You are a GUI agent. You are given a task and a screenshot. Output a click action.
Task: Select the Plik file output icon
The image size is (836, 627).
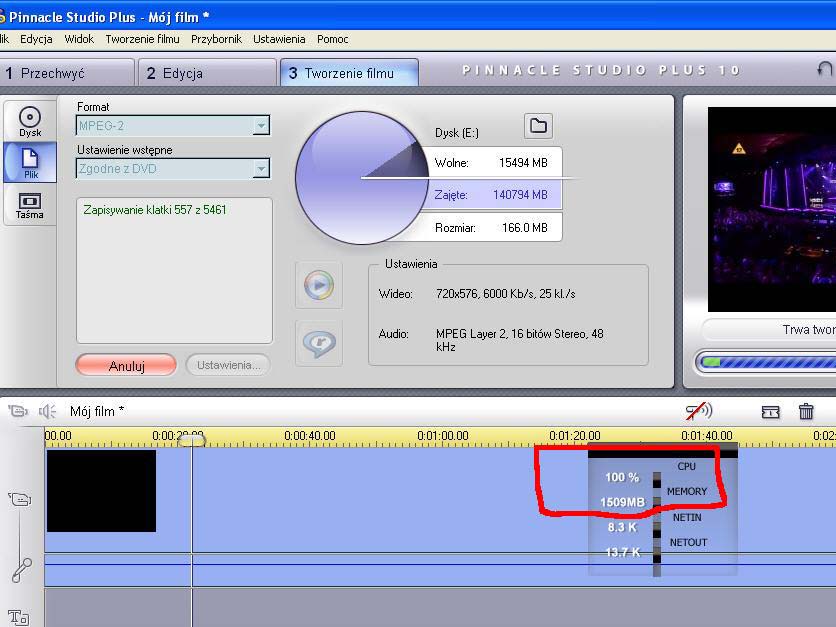30,163
